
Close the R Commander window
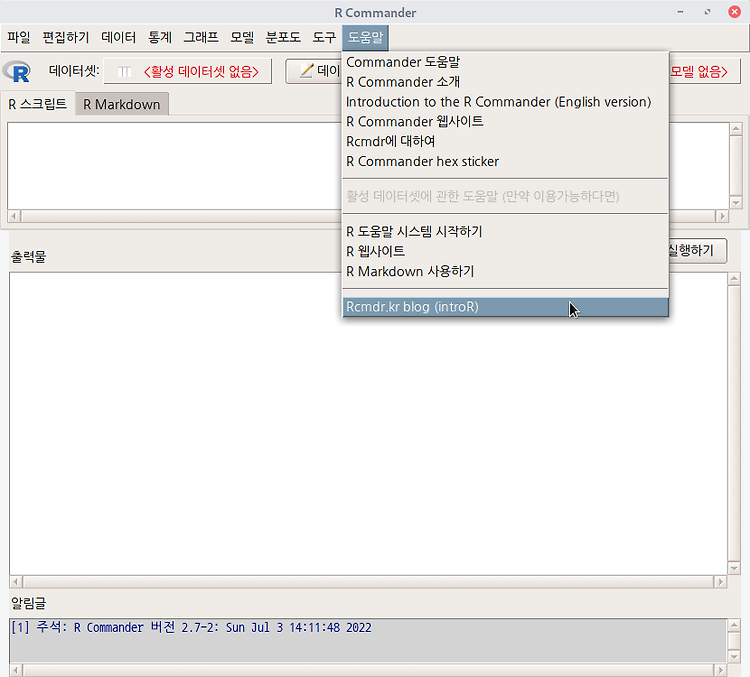tap(735, 12)
